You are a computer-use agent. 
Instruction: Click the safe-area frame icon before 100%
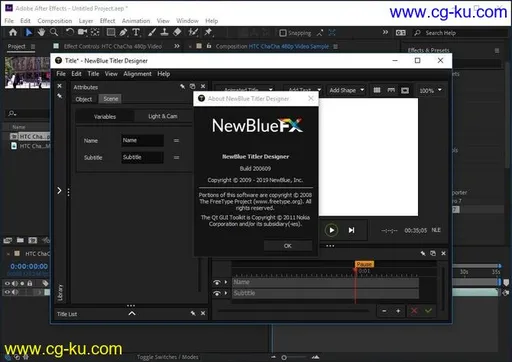point(405,90)
